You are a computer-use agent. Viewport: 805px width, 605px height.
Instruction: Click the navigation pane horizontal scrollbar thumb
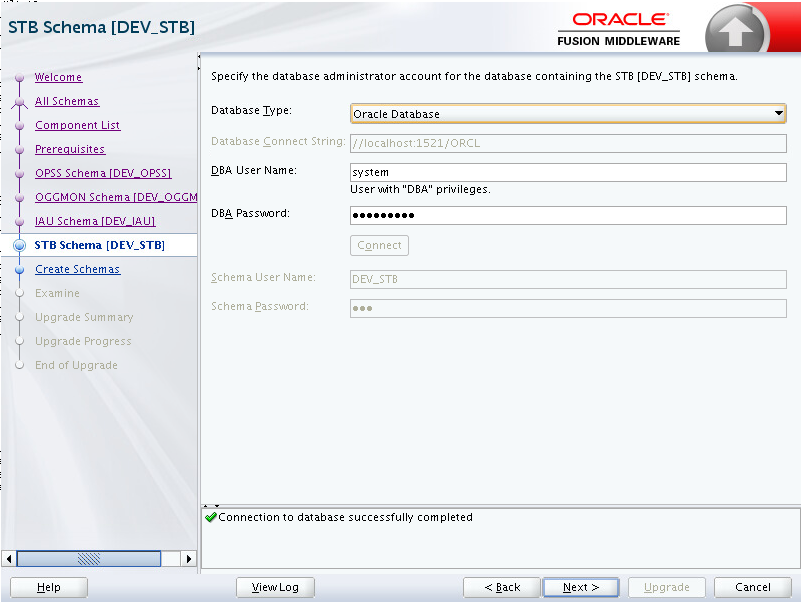[89, 558]
